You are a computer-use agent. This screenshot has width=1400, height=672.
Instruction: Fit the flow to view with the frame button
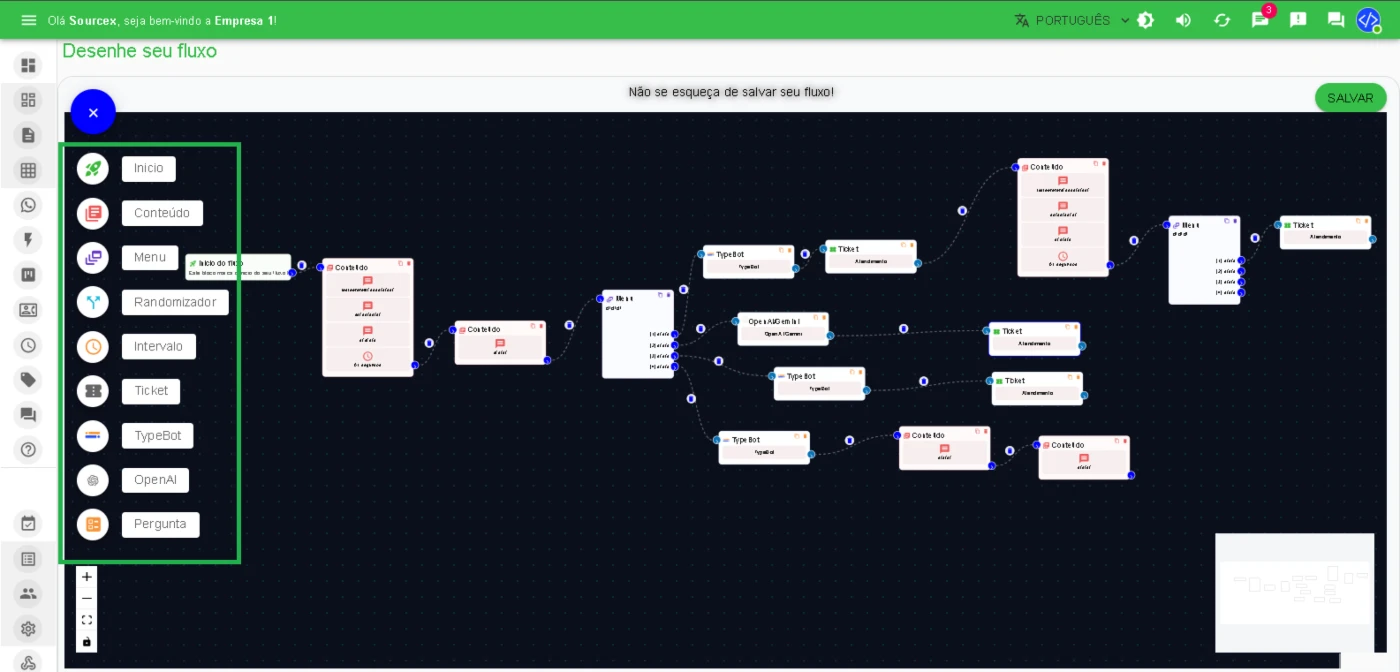(x=87, y=620)
